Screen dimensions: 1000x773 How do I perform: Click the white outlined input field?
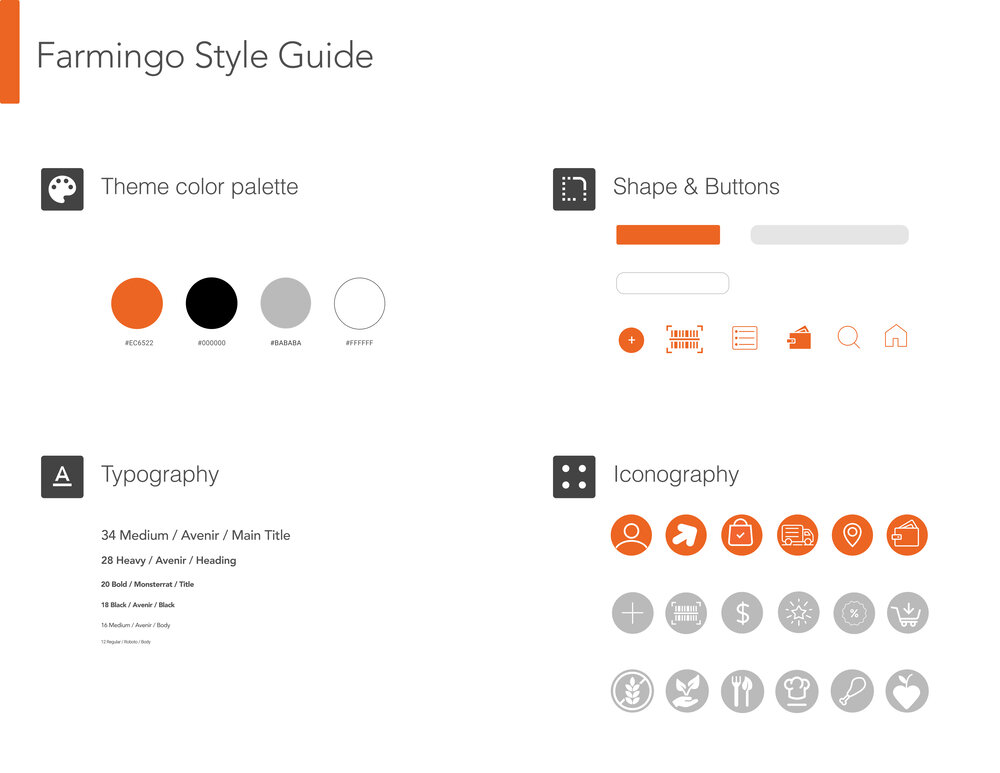coord(672,283)
